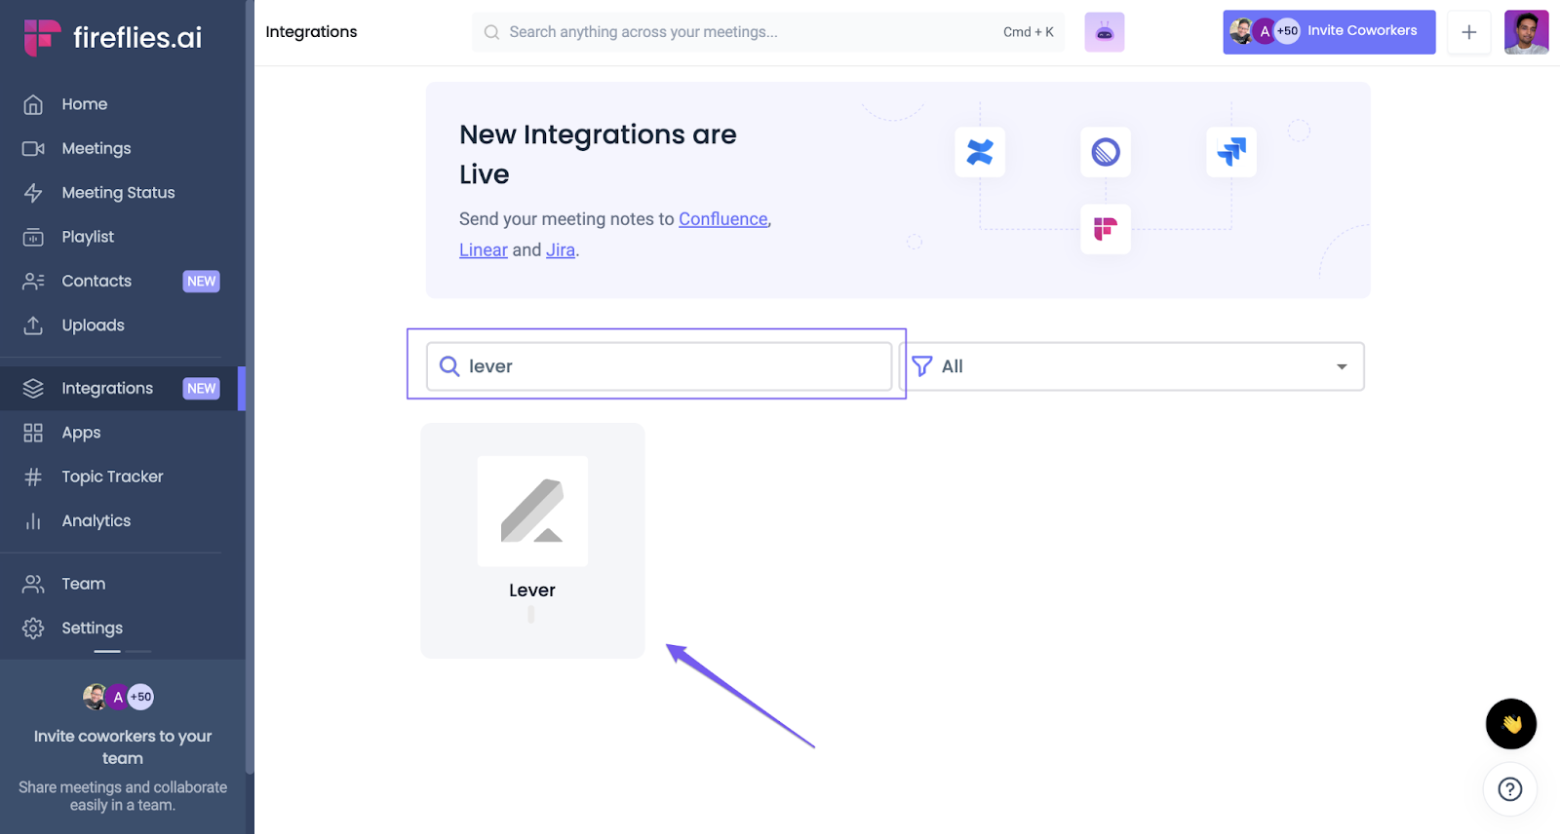Open the Team page
The height and width of the screenshot is (834, 1560).
pos(120,583)
